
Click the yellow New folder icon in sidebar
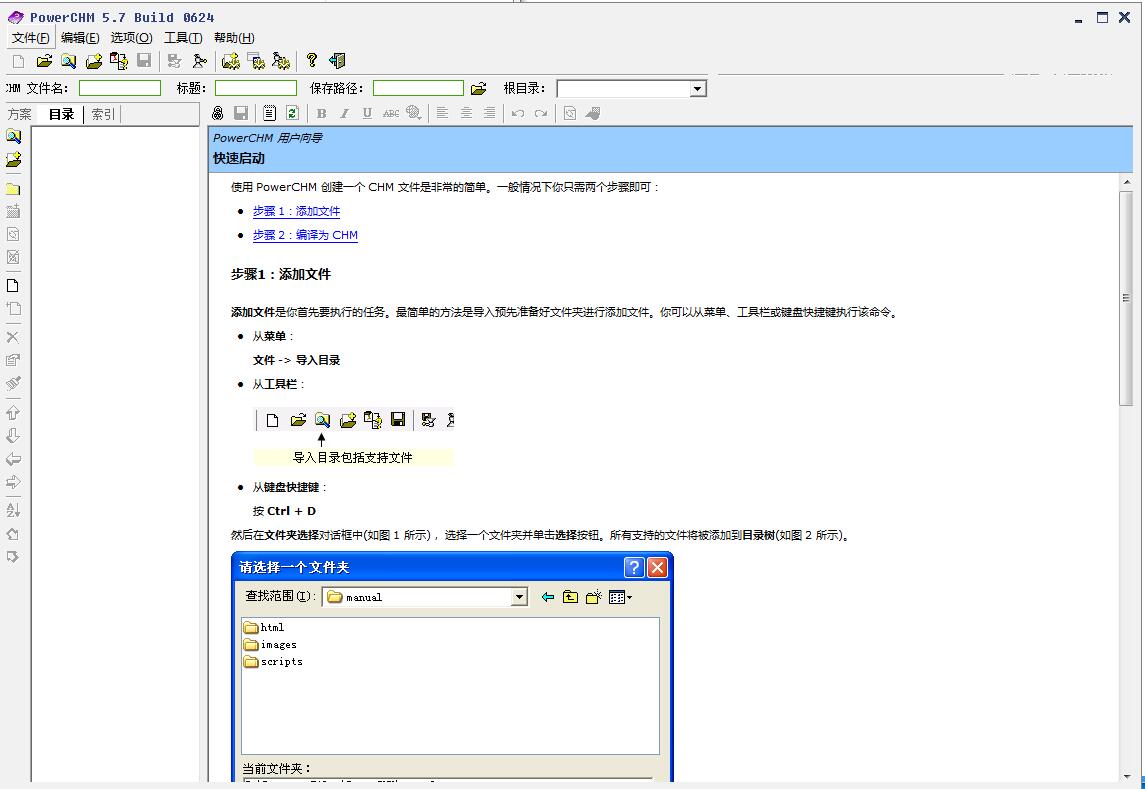(13, 188)
